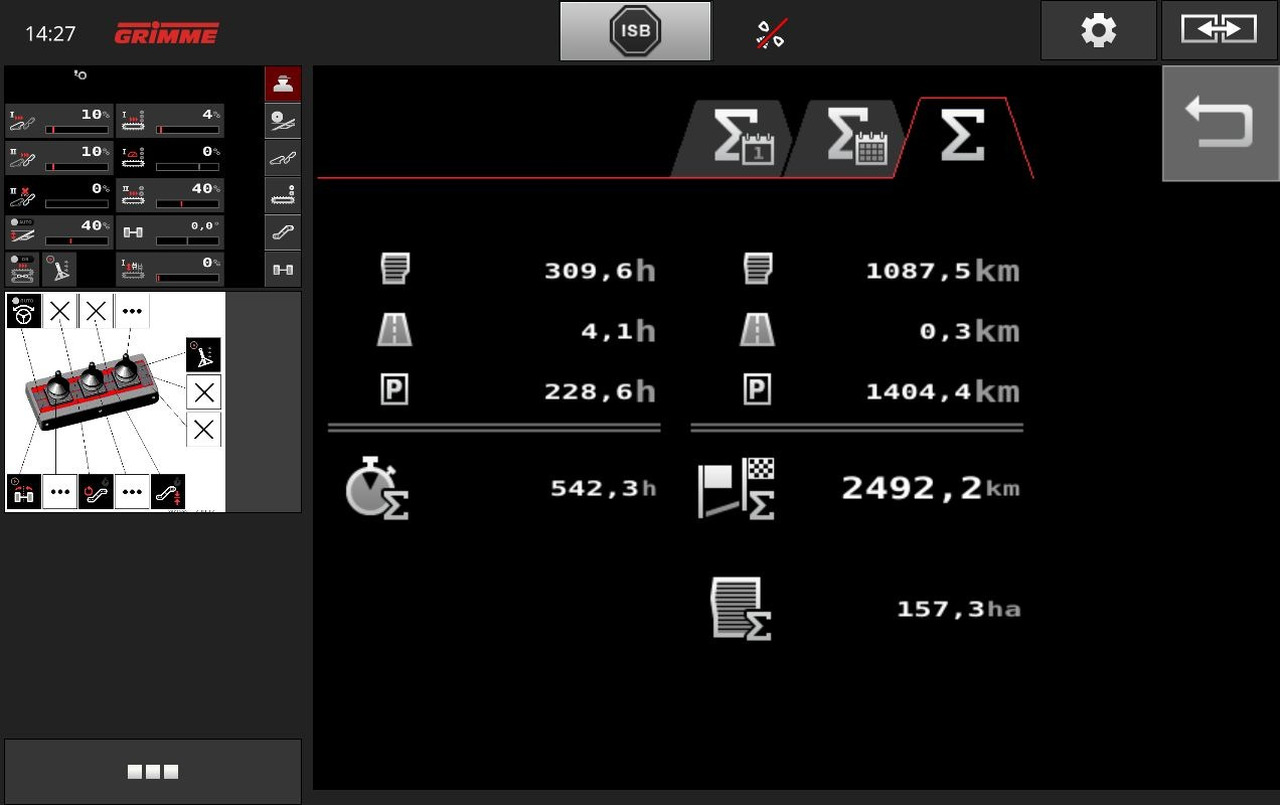Image resolution: width=1280 pixels, height=805 pixels.
Task: Click the crossed-out tool icon in top bar
Action: coord(770,33)
